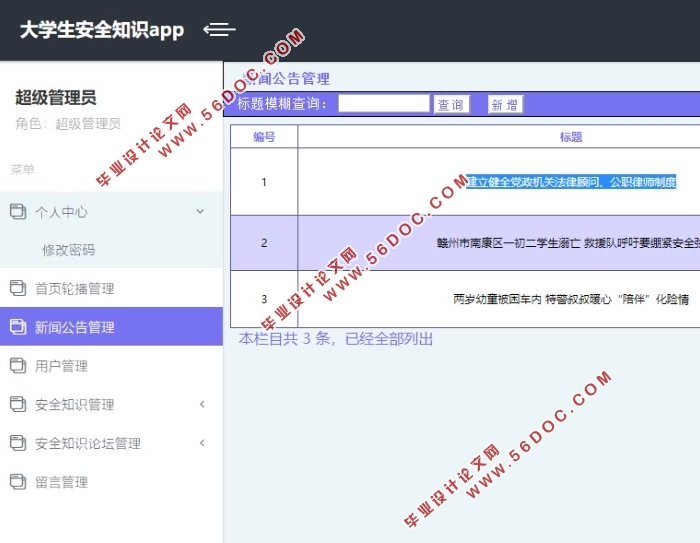Select the 两岁幼童被困车内 news row title
The height and width of the screenshot is (543, 700).
coord(571,298)
